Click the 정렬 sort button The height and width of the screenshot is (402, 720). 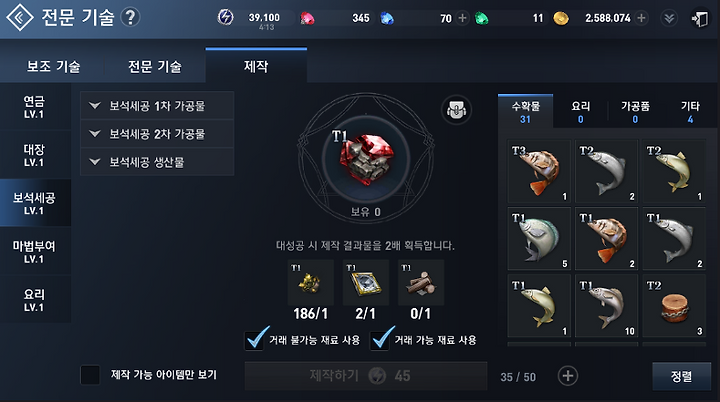(681, 376)
